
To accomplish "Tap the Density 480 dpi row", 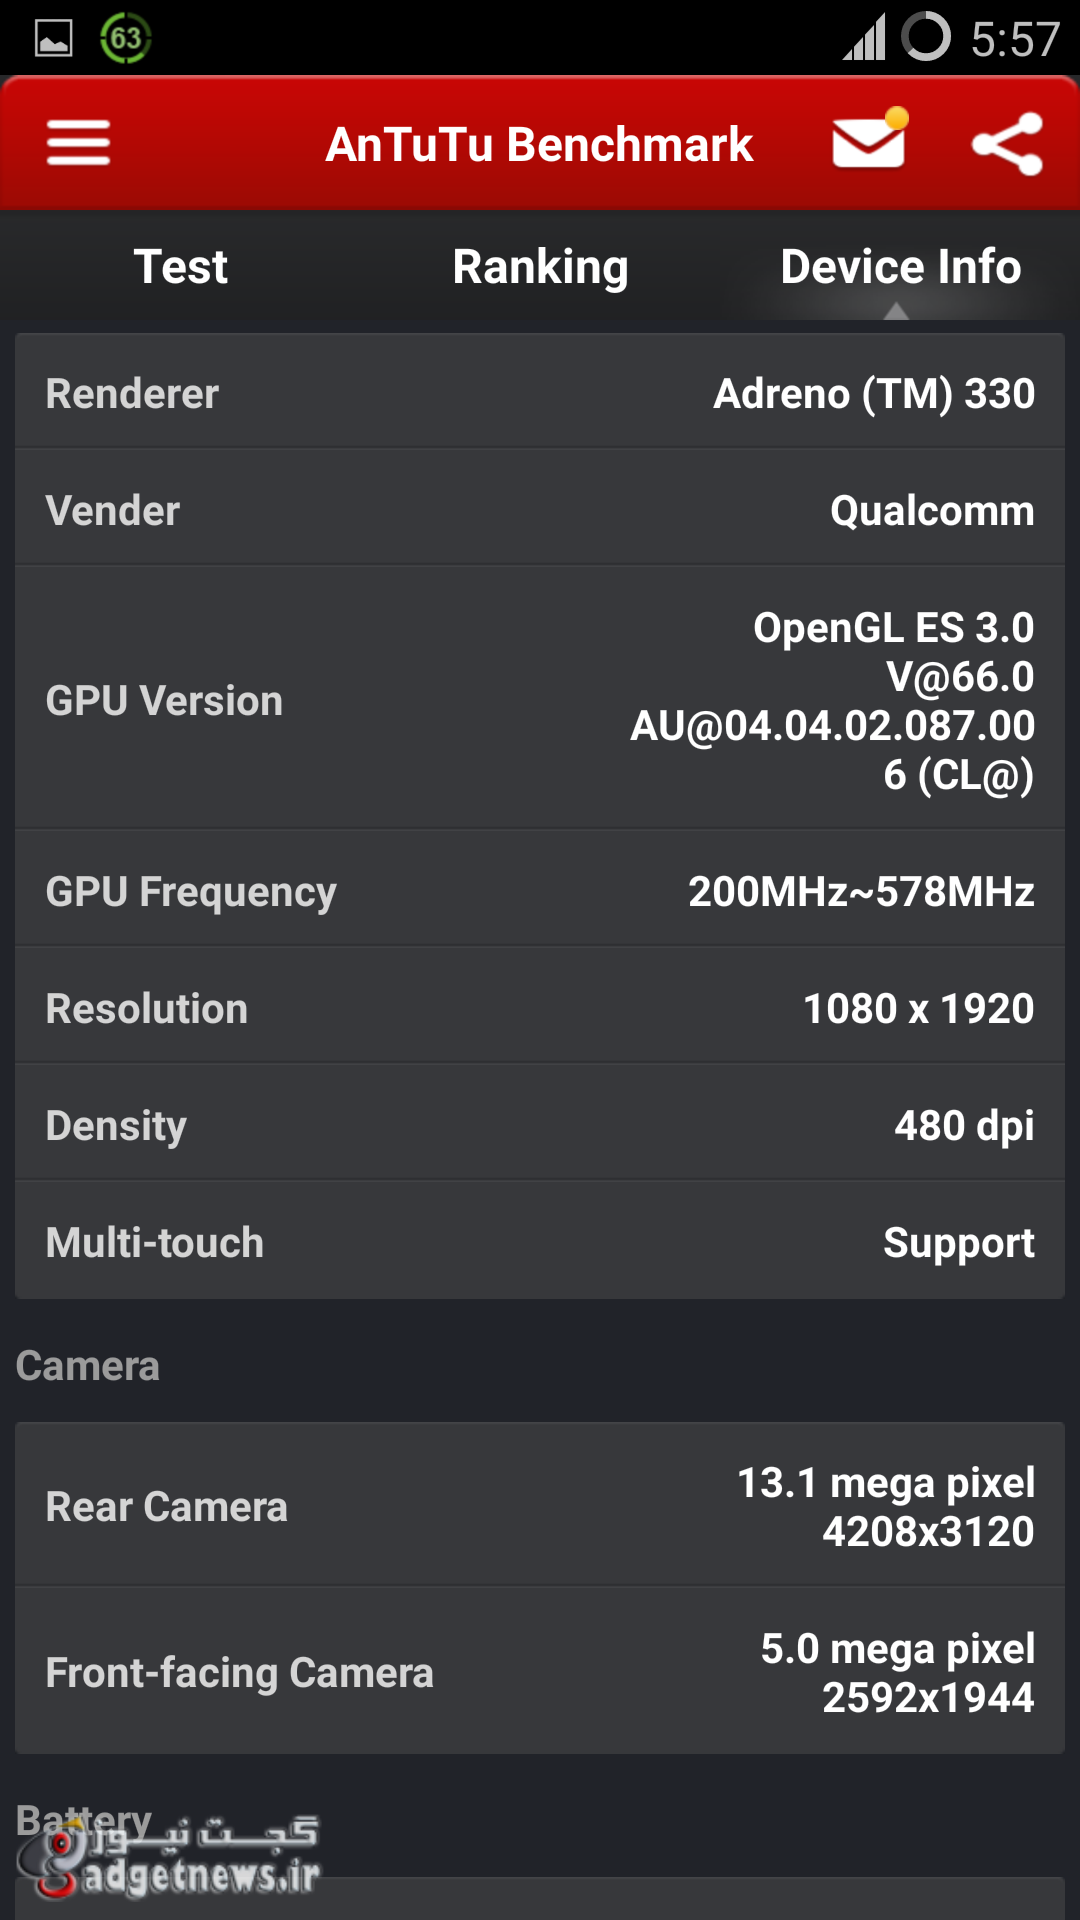I will click(540, 1125).
